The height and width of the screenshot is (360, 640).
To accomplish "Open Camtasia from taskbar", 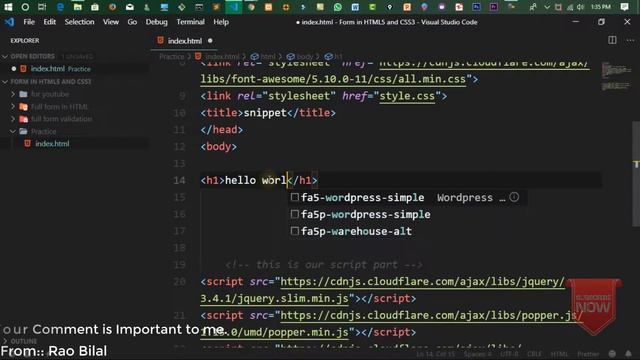I will pos(372,7).
